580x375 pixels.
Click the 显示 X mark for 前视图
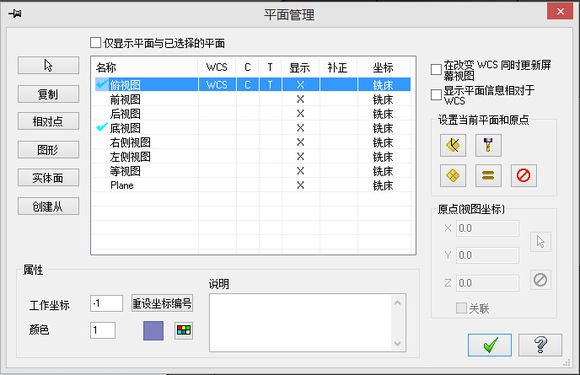coord(300,99)
